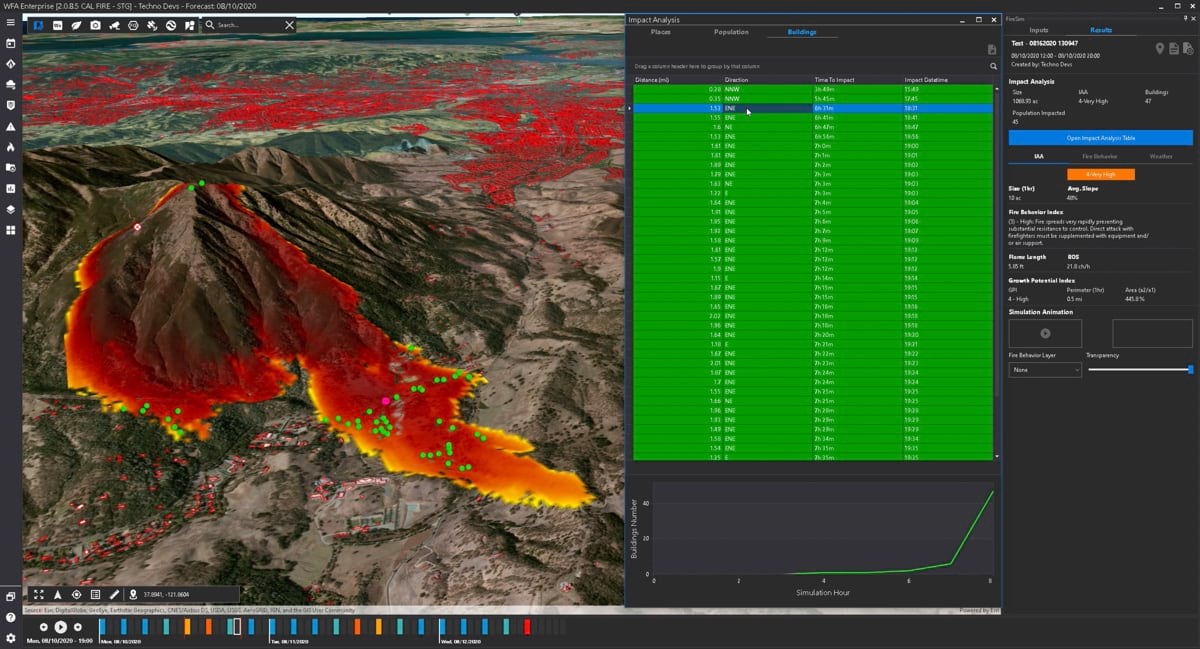Open the hamburger menu in left sidebar
This screenshot has width=1200, height=649.
10,22
